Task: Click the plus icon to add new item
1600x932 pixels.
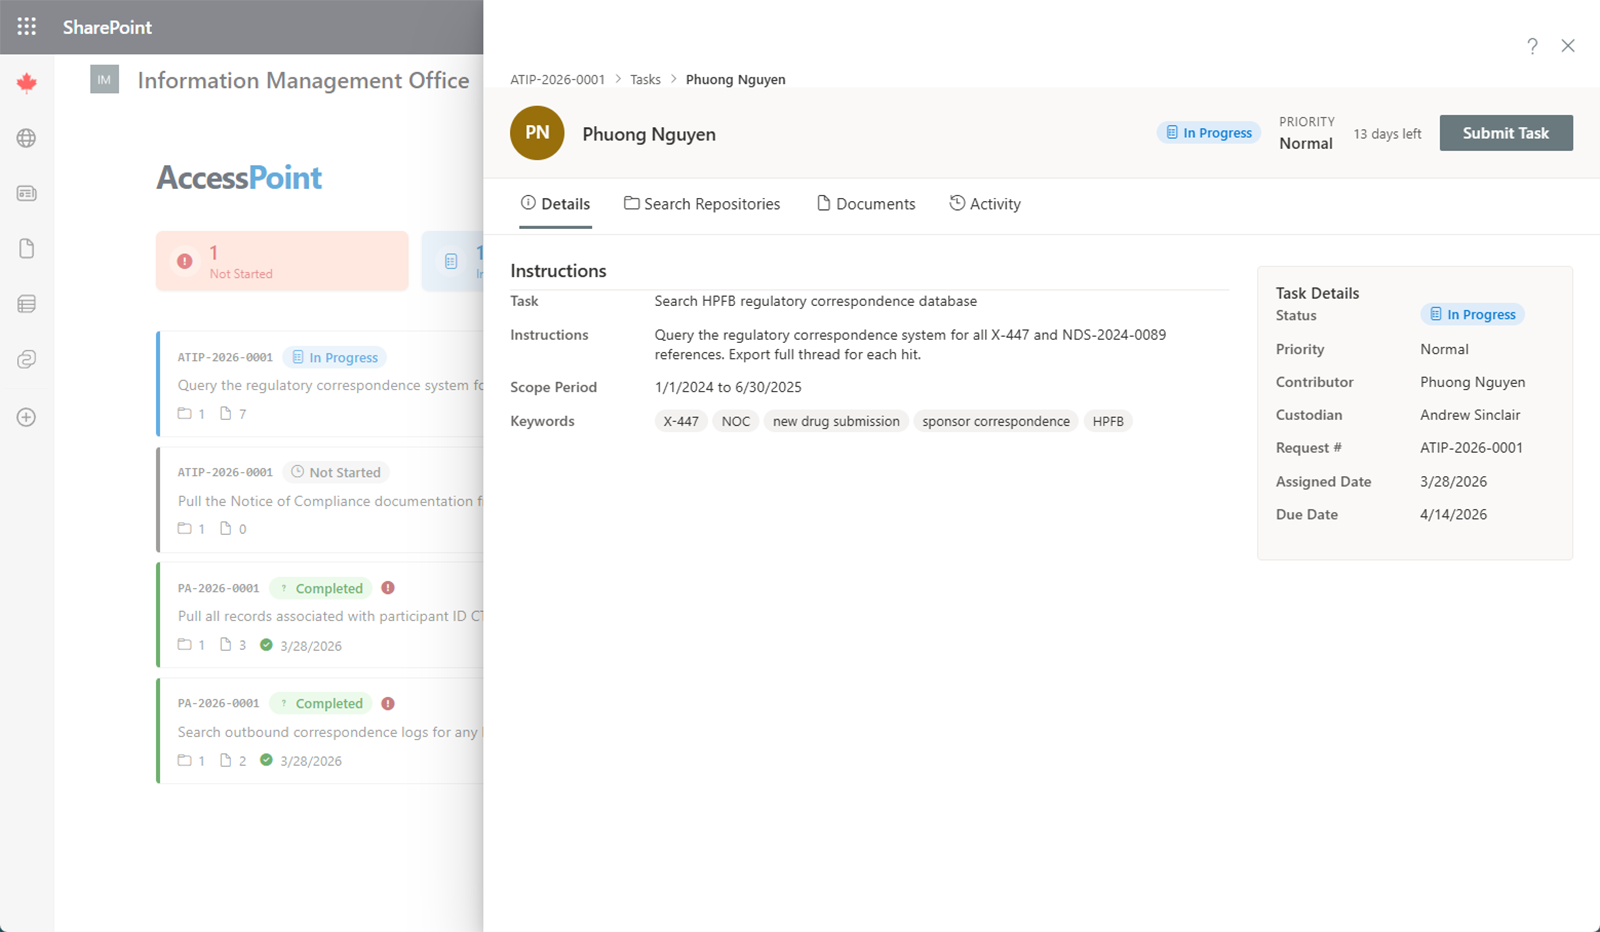Action: 26,417
